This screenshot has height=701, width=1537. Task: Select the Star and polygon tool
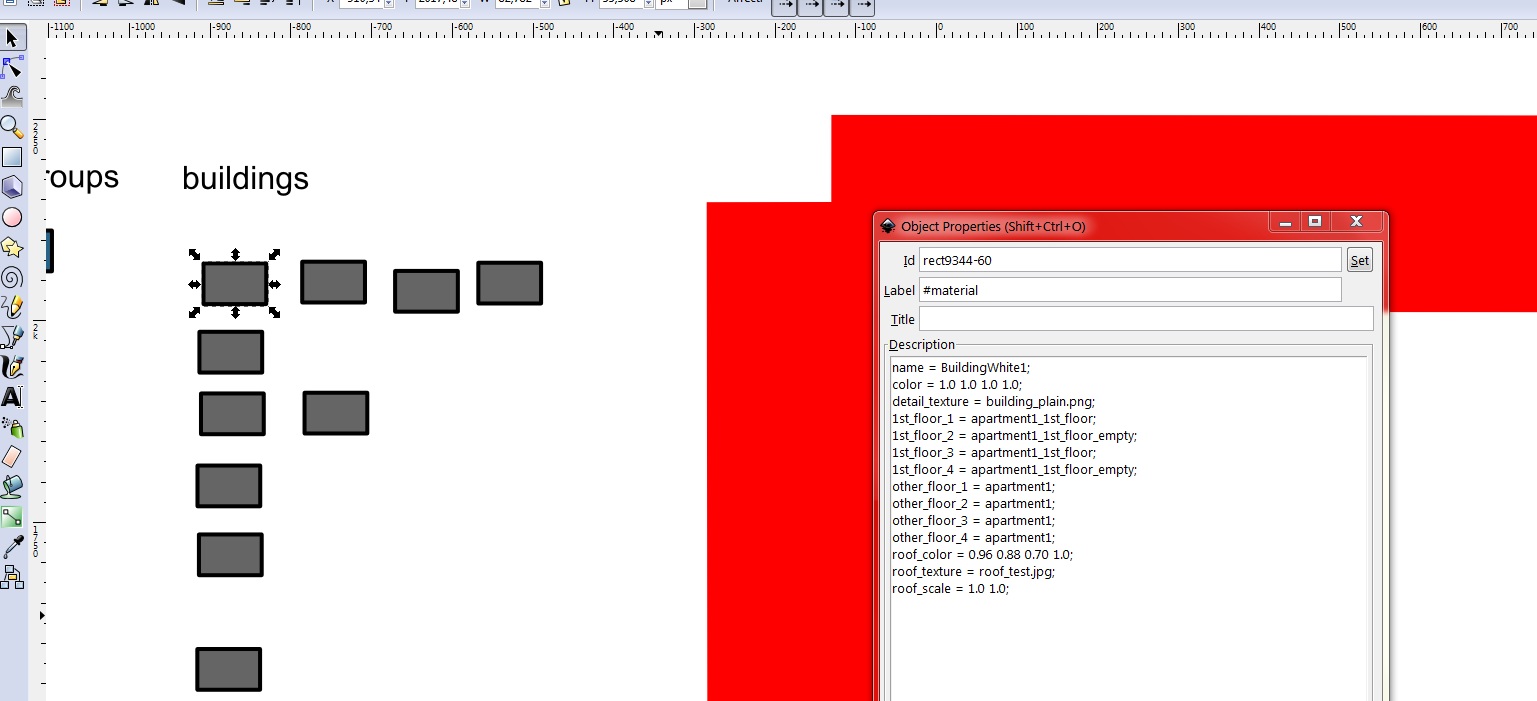pos(12,247)
